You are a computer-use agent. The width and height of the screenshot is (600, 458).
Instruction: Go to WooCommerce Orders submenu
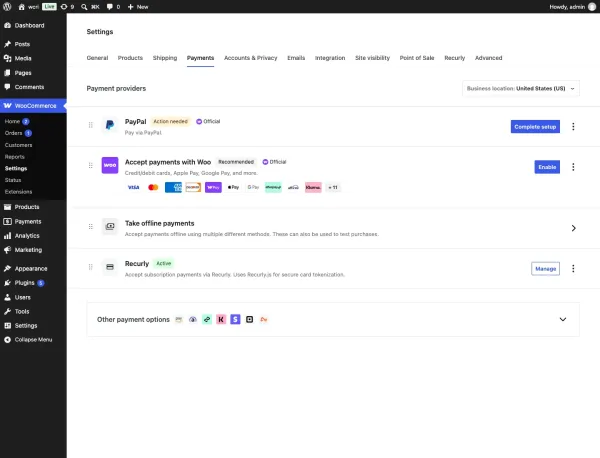tap(13, 133)
